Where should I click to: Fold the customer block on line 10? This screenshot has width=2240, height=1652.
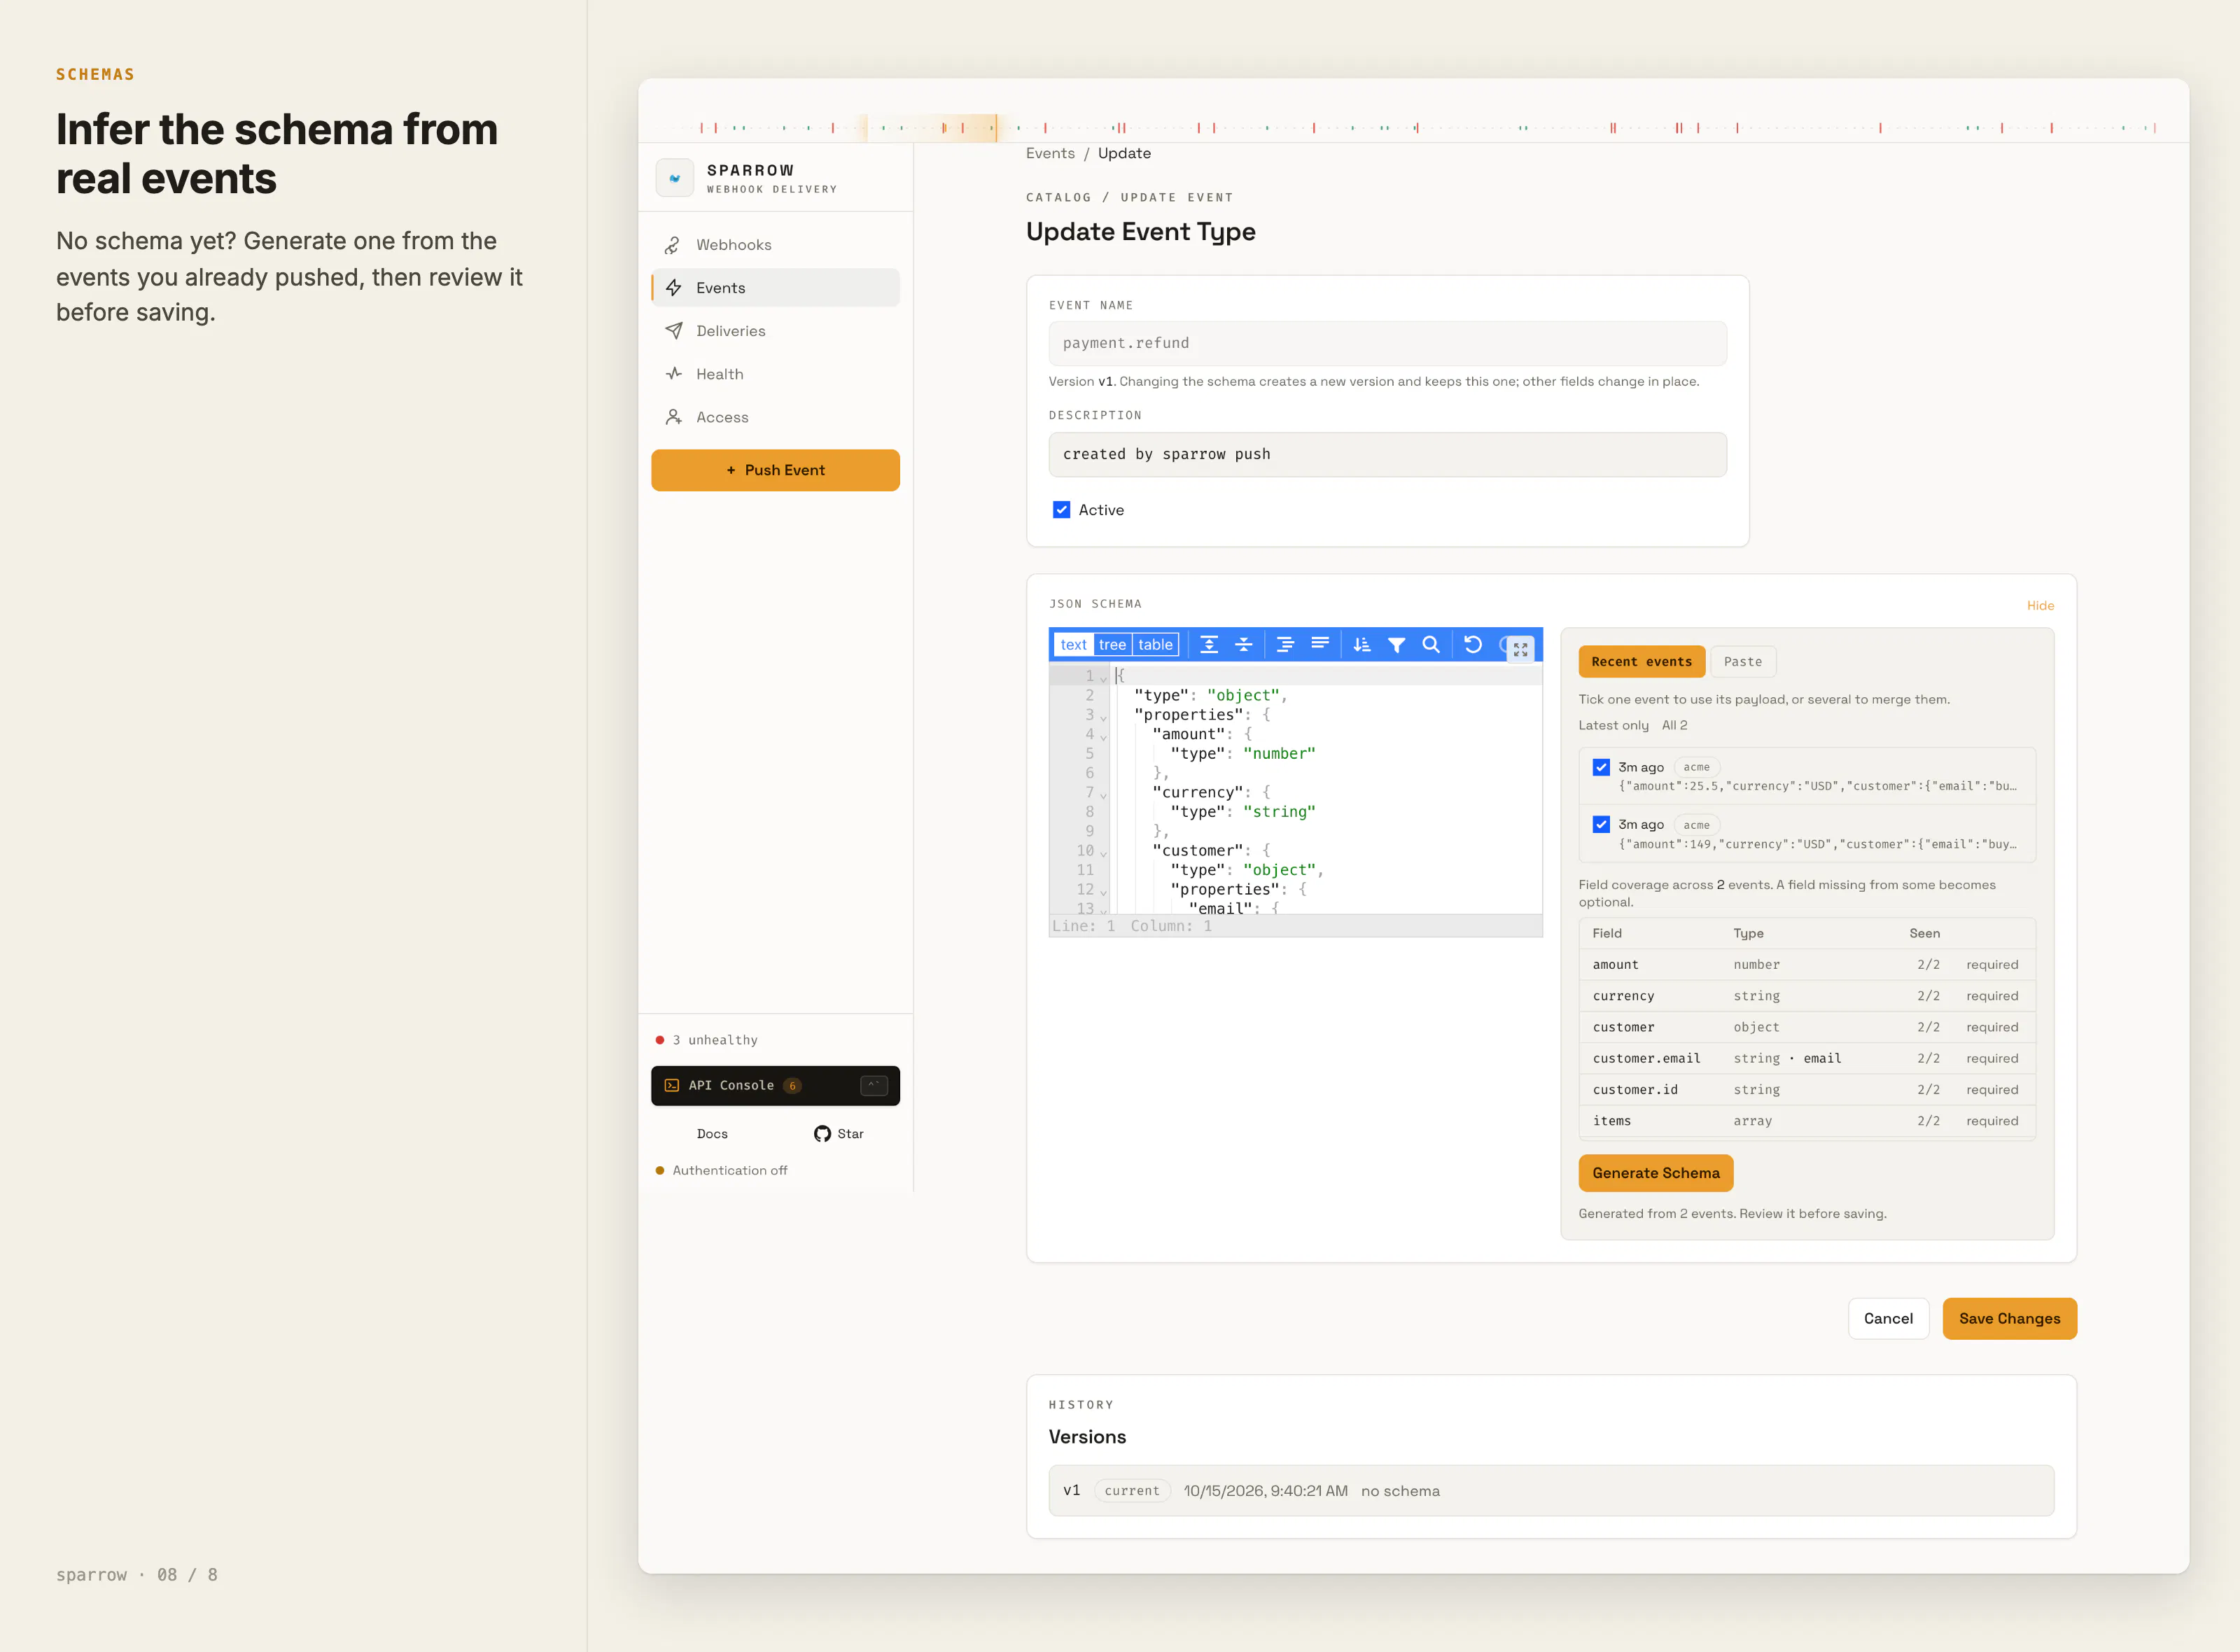click(1103, 853)
